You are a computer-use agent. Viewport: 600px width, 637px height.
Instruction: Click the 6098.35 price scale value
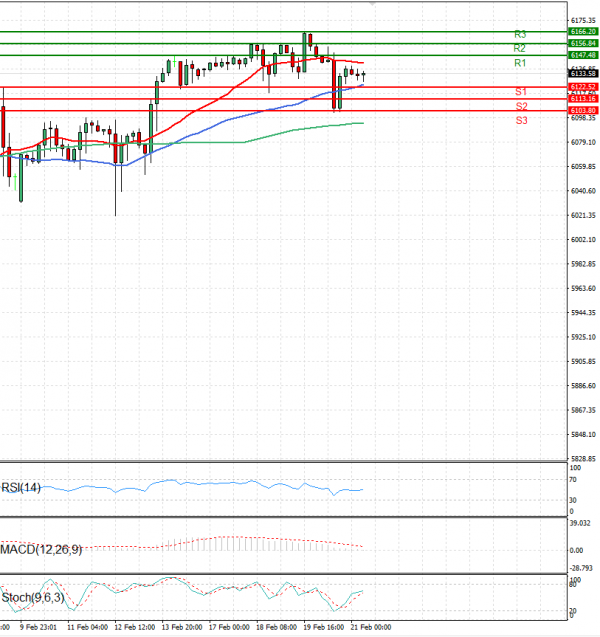(583, 118)
